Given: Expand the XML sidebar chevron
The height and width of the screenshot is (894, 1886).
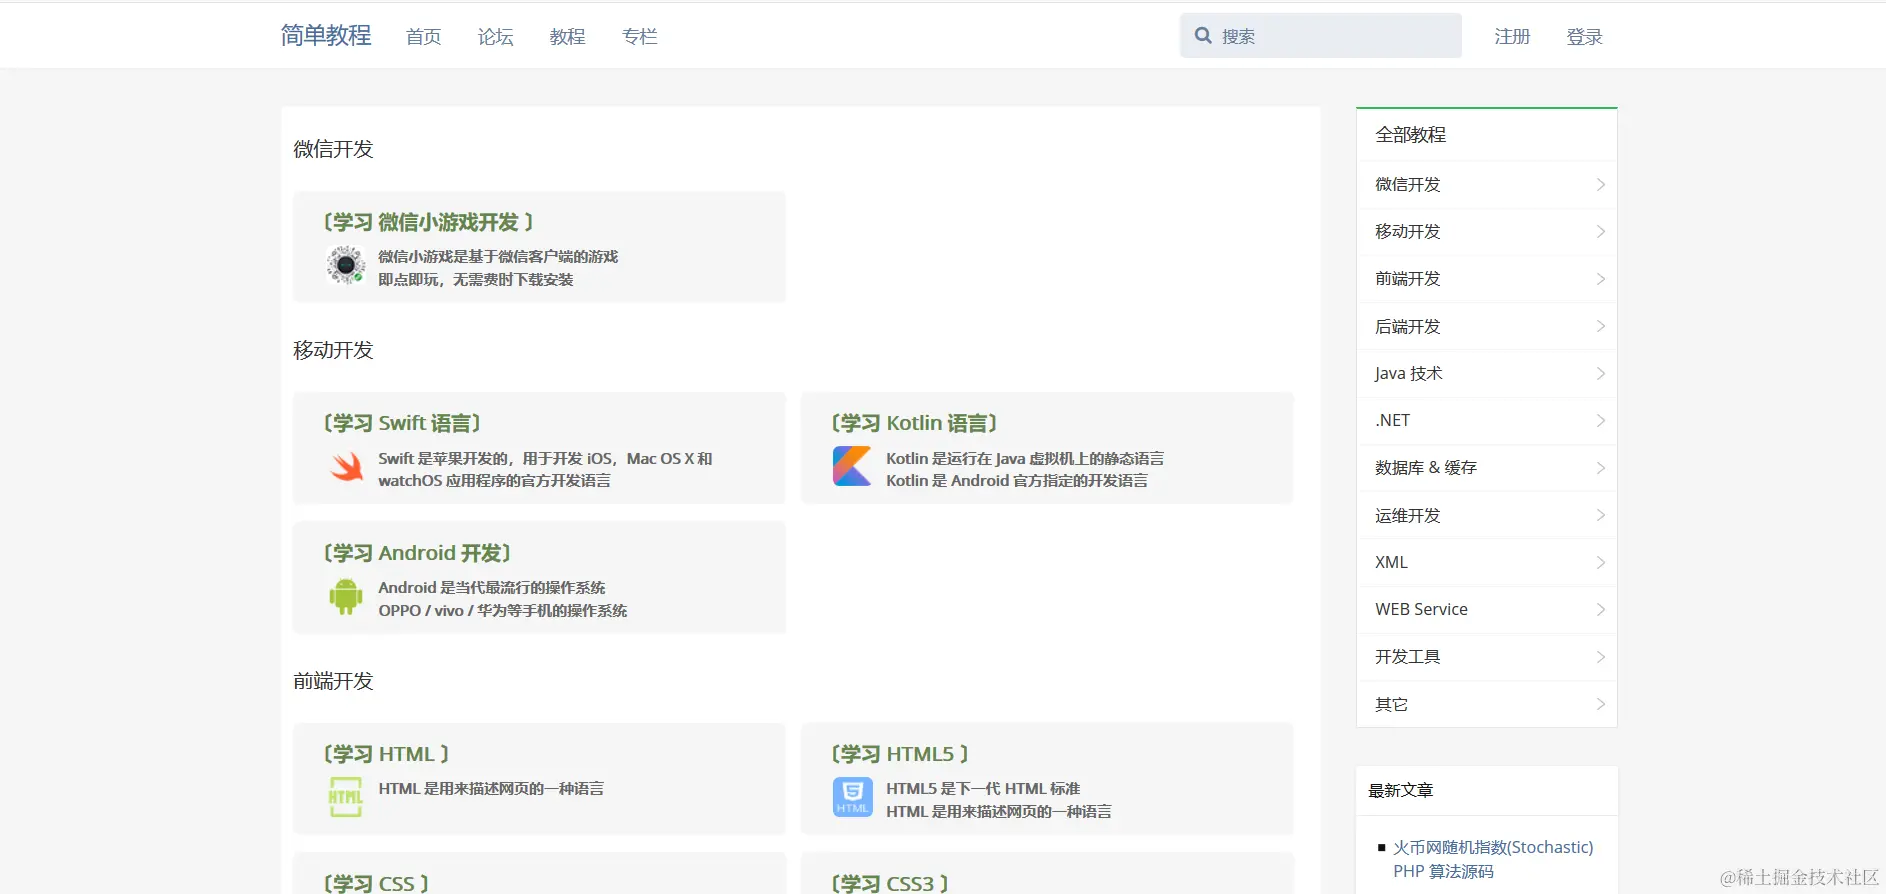Looking at the screenshot, I should click(x=1600, y=562).
